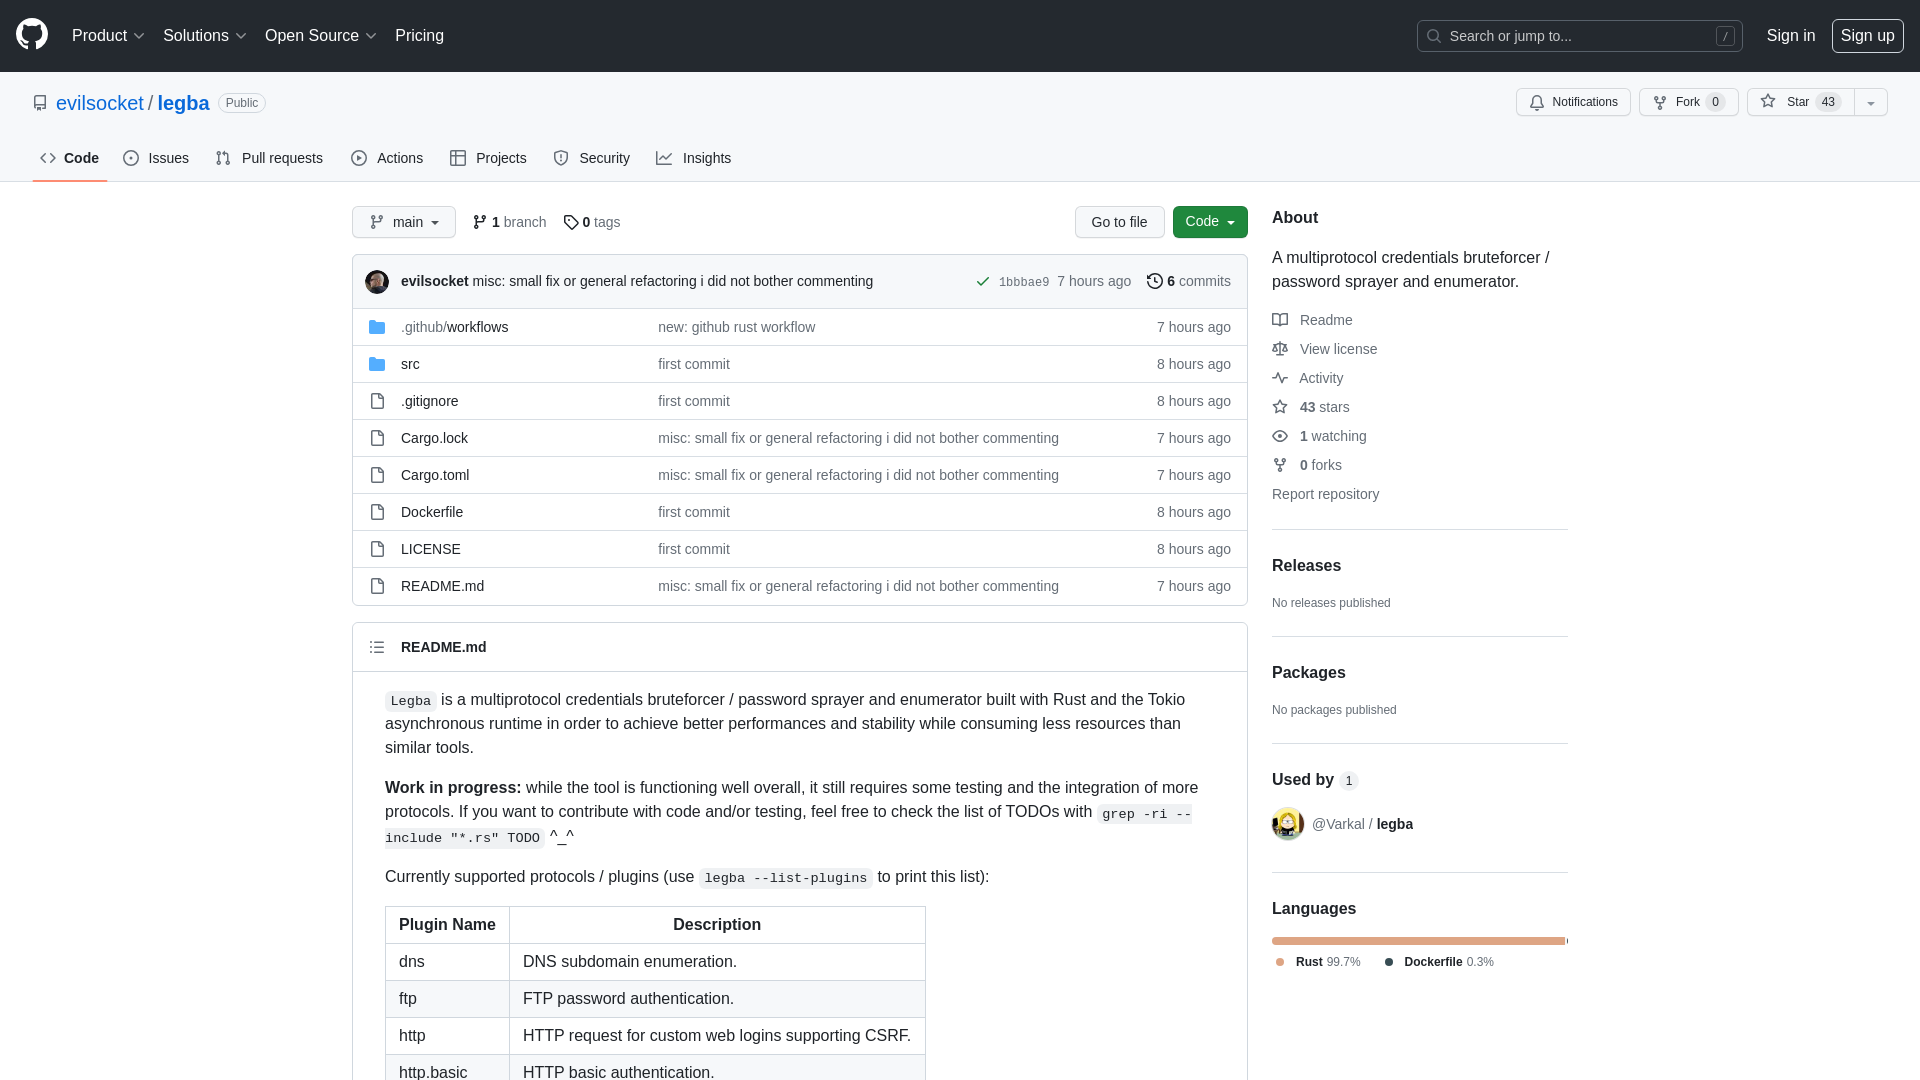Viewport: 1920px width, 1080px height.
Task: Click the Activity pulse icon
Action: [x=1280, y=378]
